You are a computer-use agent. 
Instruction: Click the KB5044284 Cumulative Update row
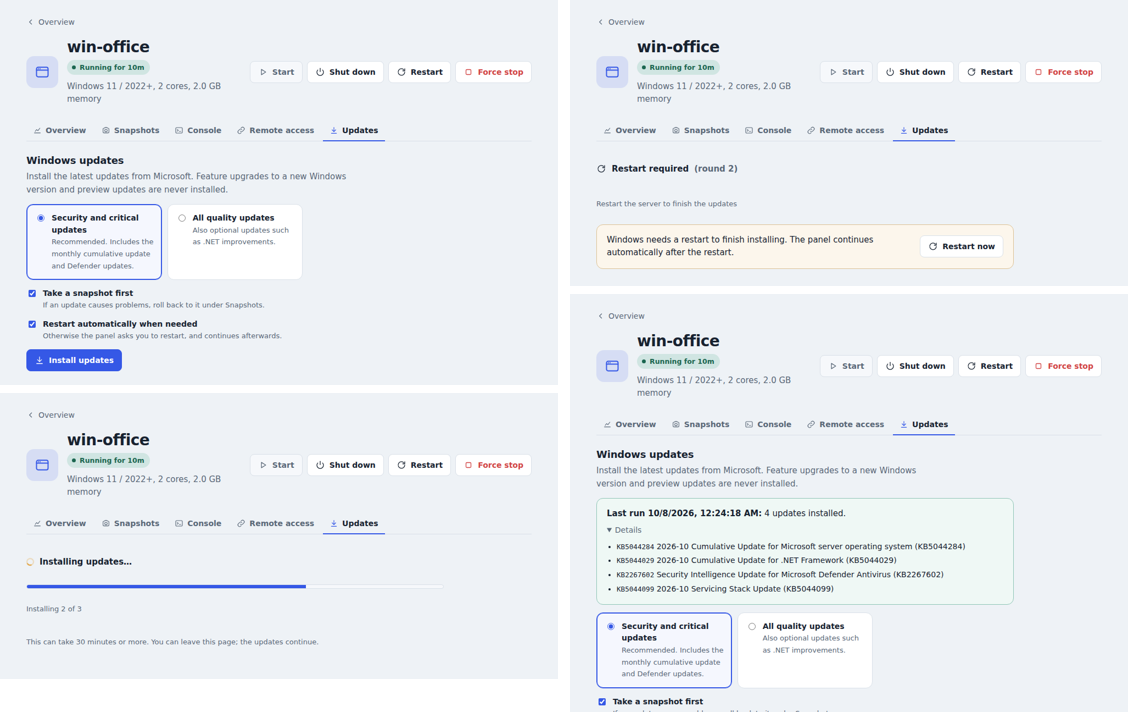pyautogui.click(x=791, y=547)
